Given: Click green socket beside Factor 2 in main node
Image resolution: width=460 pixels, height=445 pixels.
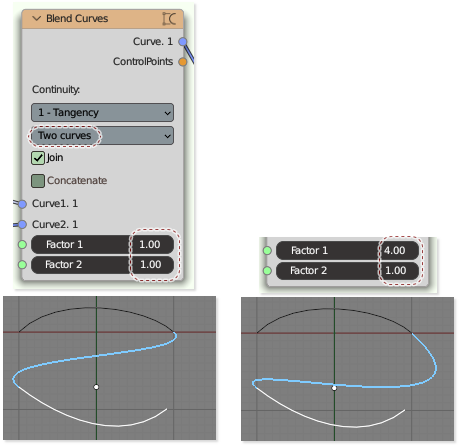Looking at the screenshot, I should pyautogui.click(x=22, y=265).
